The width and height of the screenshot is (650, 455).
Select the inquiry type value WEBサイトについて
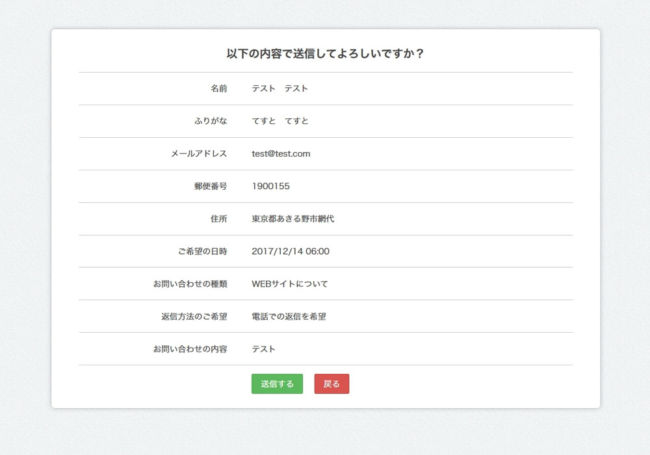[290, 284]
